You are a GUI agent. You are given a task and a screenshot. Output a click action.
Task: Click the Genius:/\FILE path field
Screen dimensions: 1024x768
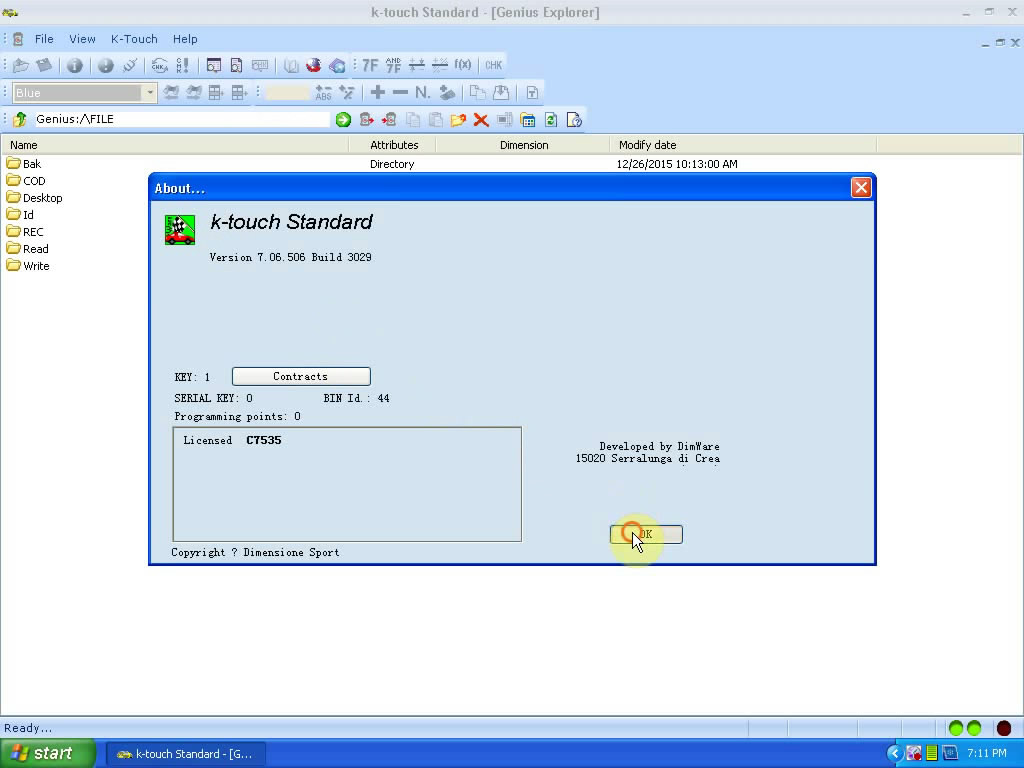click(x=181, y=119)
